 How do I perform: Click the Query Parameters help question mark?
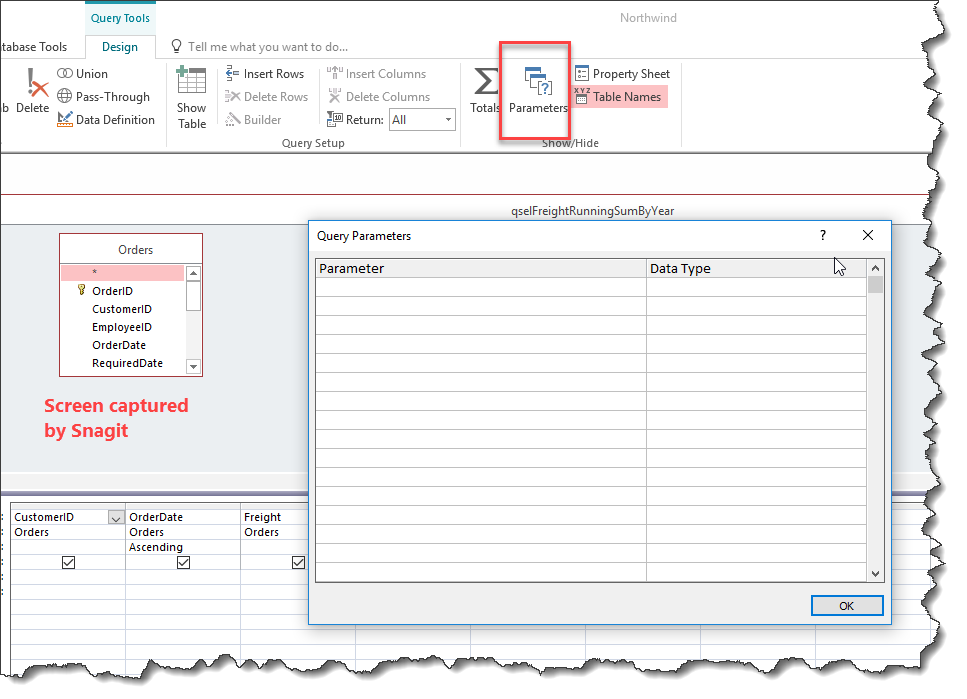point(823,235)
